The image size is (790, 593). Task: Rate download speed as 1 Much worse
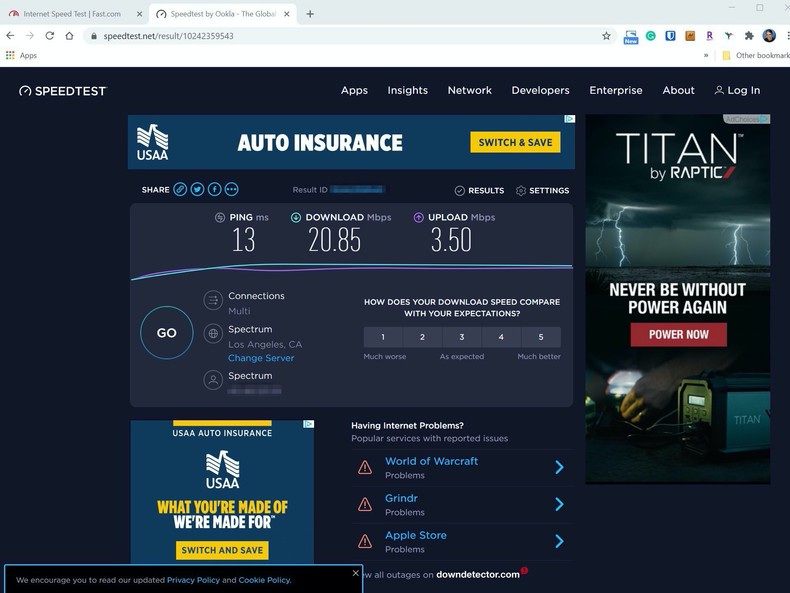click(x=382, y=337)
